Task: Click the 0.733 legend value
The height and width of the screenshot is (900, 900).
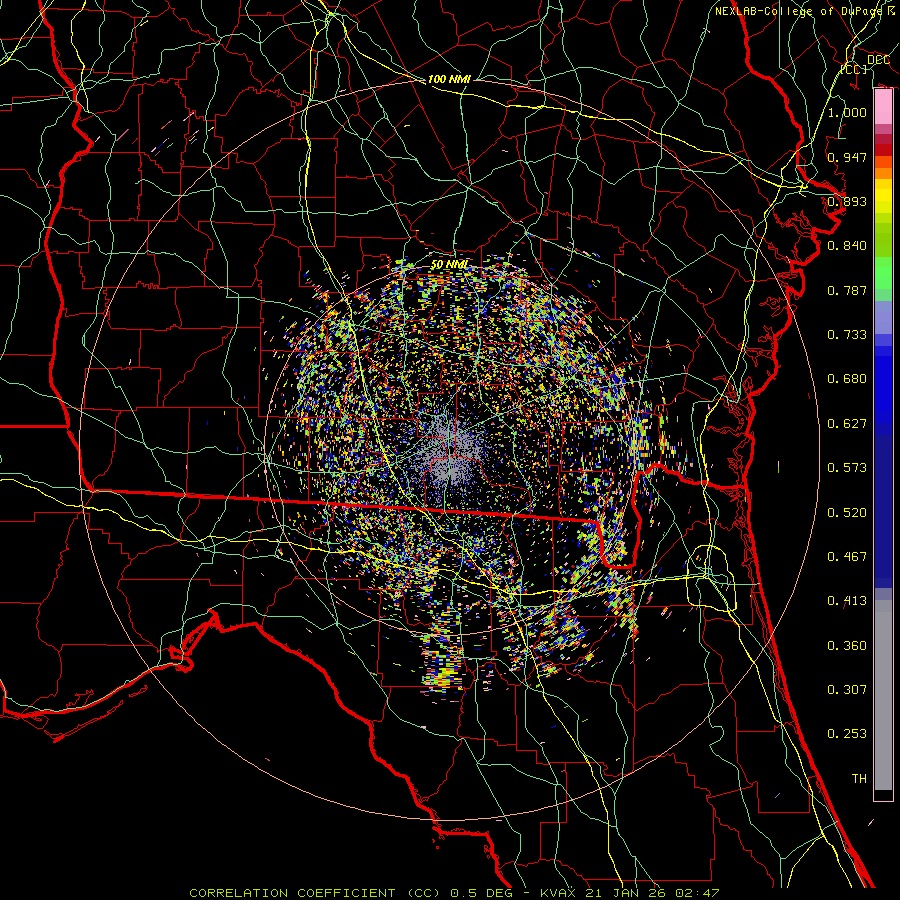Action: [847, 335]
